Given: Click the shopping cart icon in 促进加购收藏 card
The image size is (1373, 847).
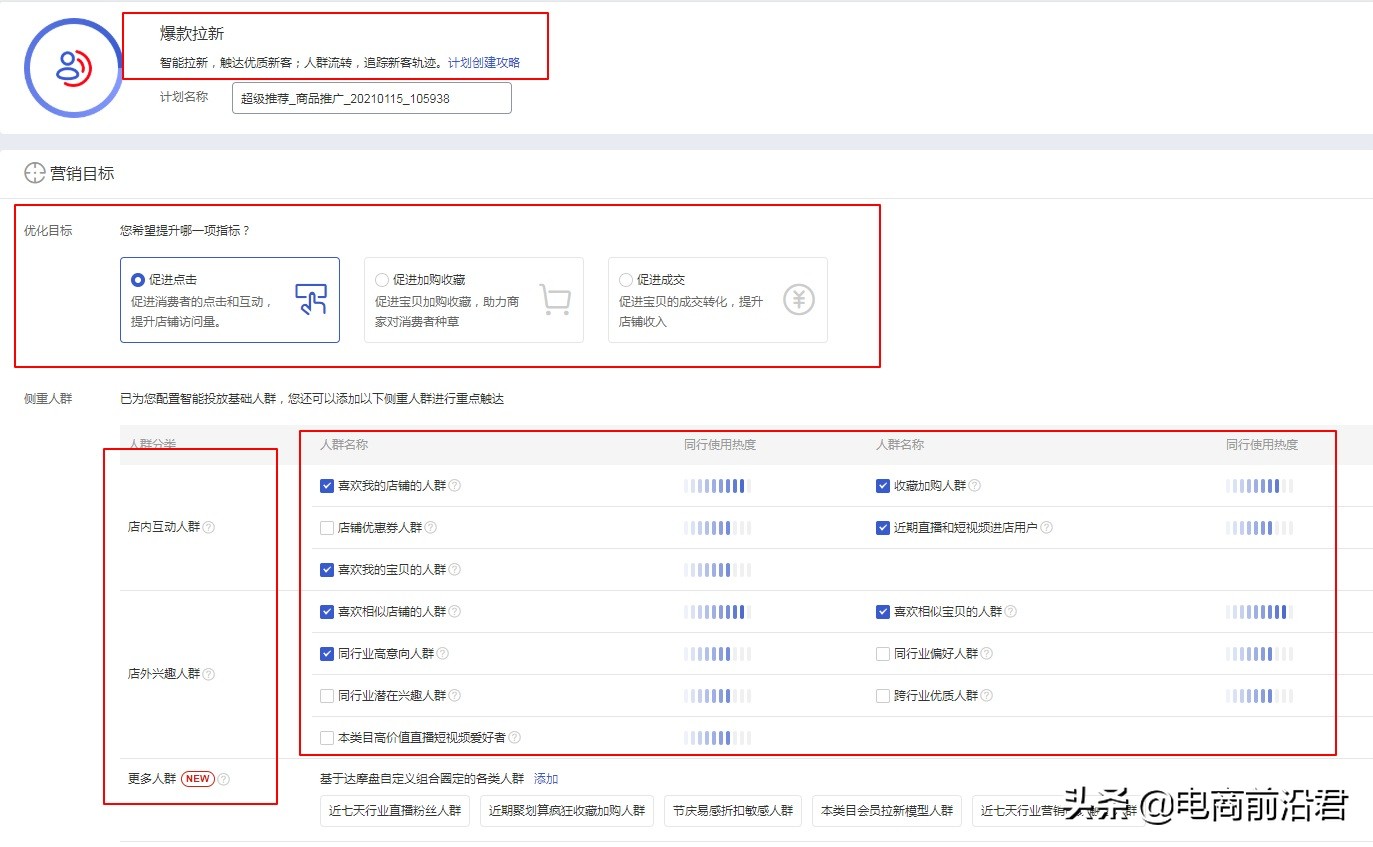Looking at the screenshot, I should pyautogui.click(x=557, y=300).
